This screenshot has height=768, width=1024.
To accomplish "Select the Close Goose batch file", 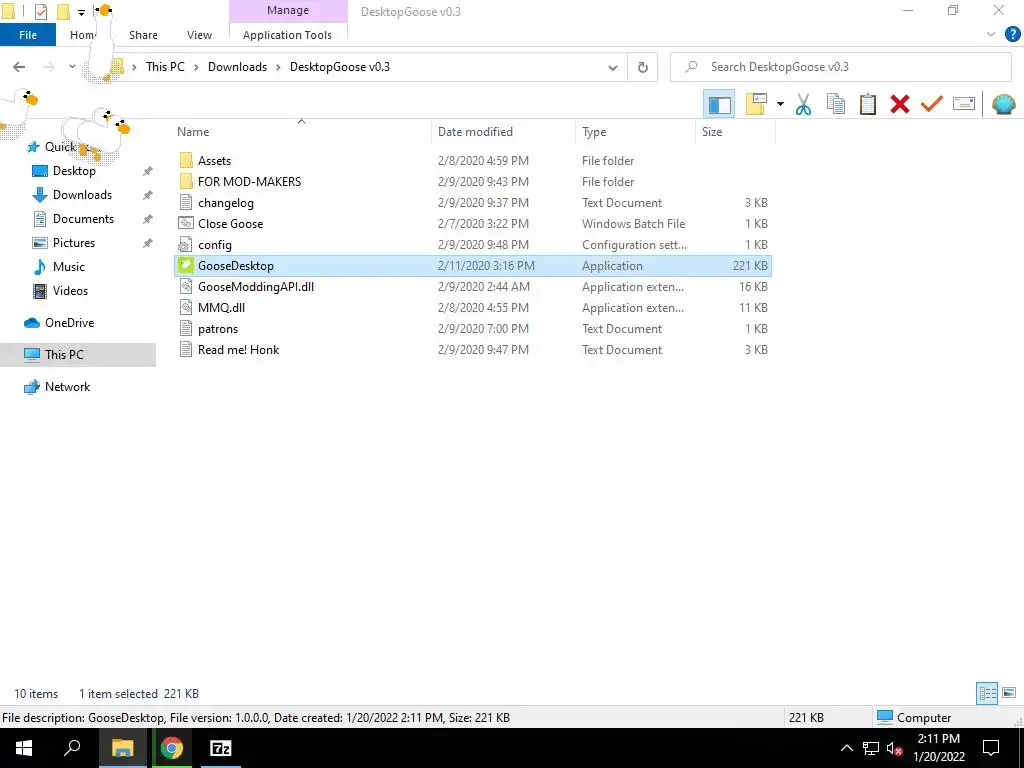I will 231,224.
